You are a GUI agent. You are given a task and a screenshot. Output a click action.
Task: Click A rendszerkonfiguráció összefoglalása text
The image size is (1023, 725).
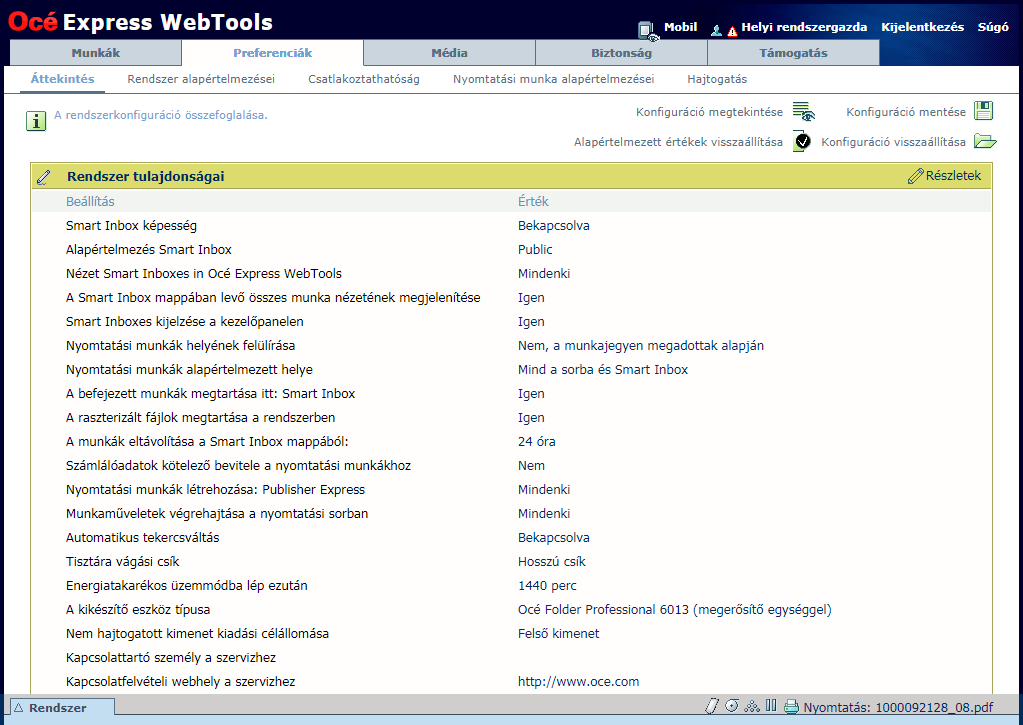tap(160, 116)
